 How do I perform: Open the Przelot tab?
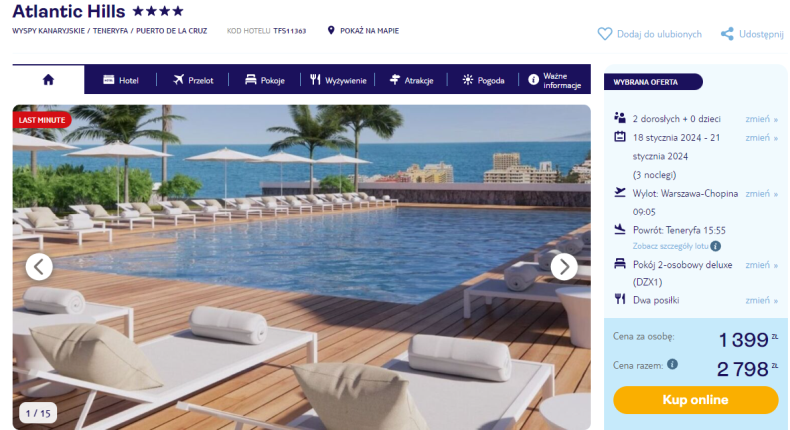click(x=193, y=80)
